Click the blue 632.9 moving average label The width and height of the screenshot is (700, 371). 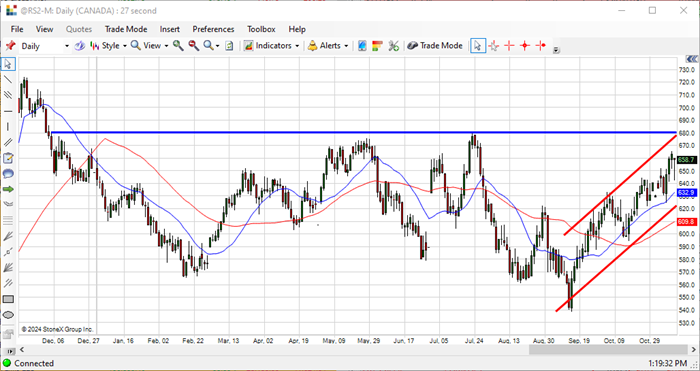686,193
